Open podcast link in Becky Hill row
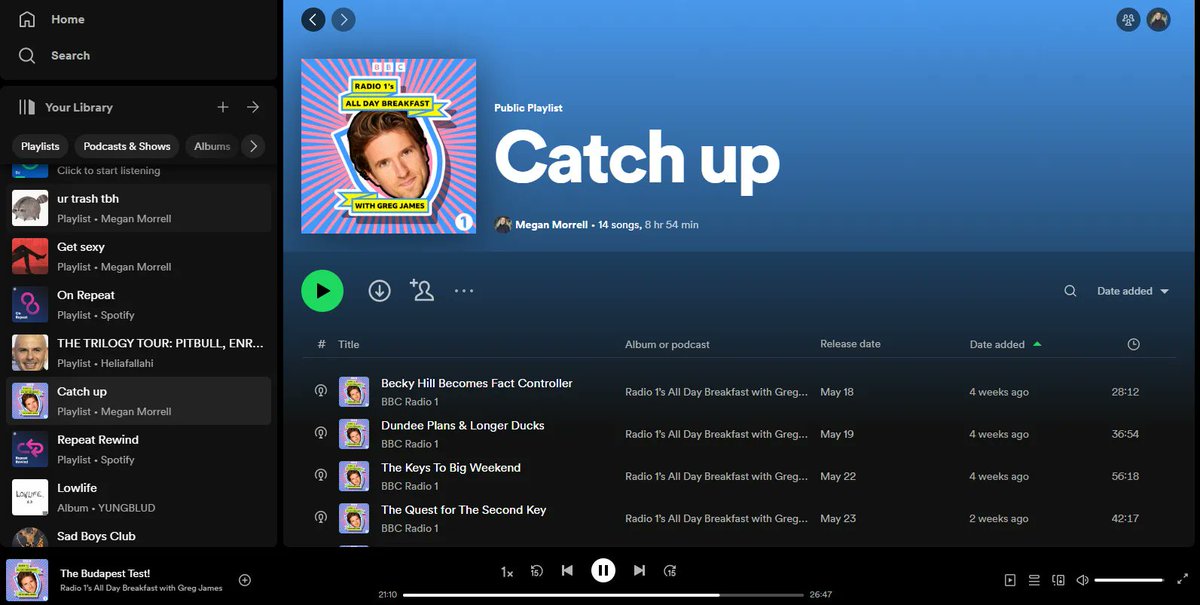 pos(716,392)
